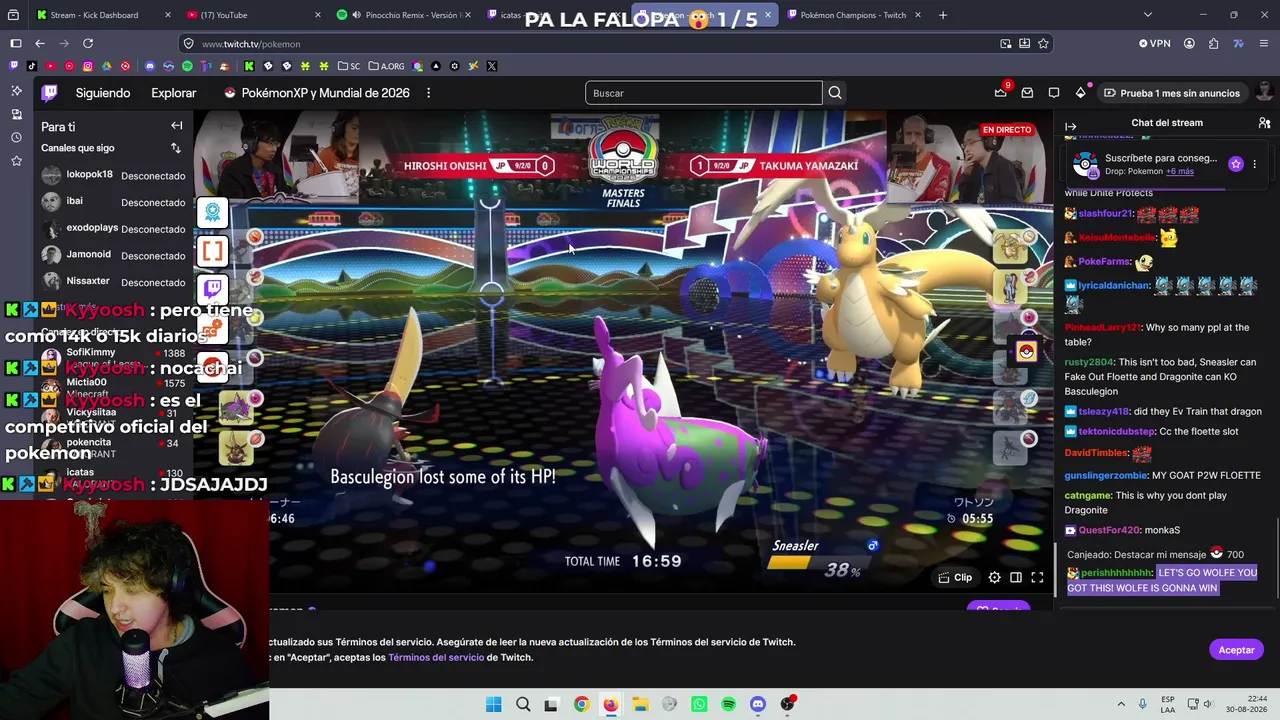1280x720 pixels.
Task: Toggle the browser VPN
Action: point(1154,44)
